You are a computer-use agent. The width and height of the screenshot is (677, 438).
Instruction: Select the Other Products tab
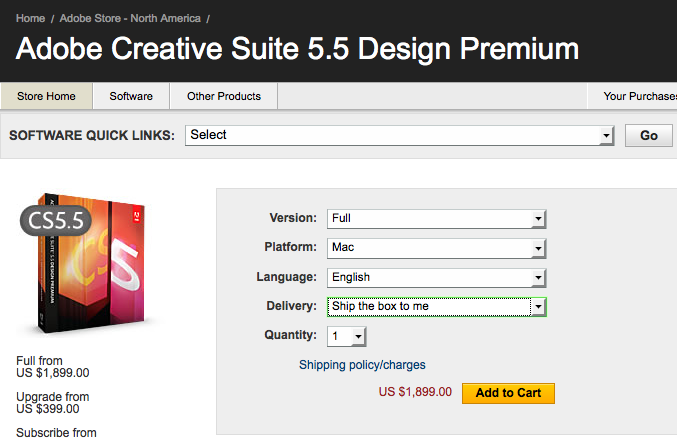(224, 96)
